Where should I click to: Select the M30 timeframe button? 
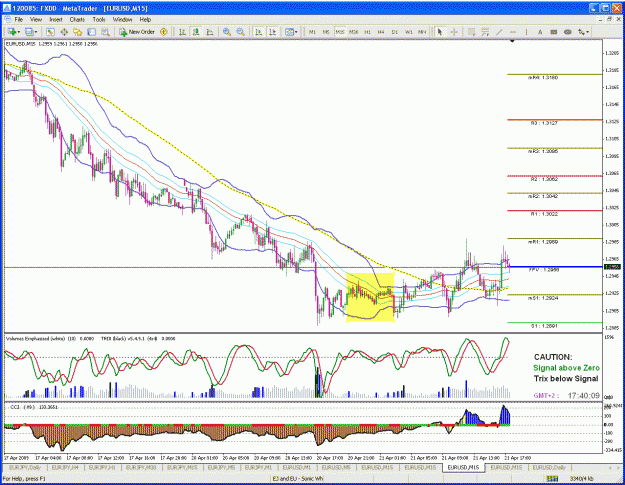pos(354,32)
